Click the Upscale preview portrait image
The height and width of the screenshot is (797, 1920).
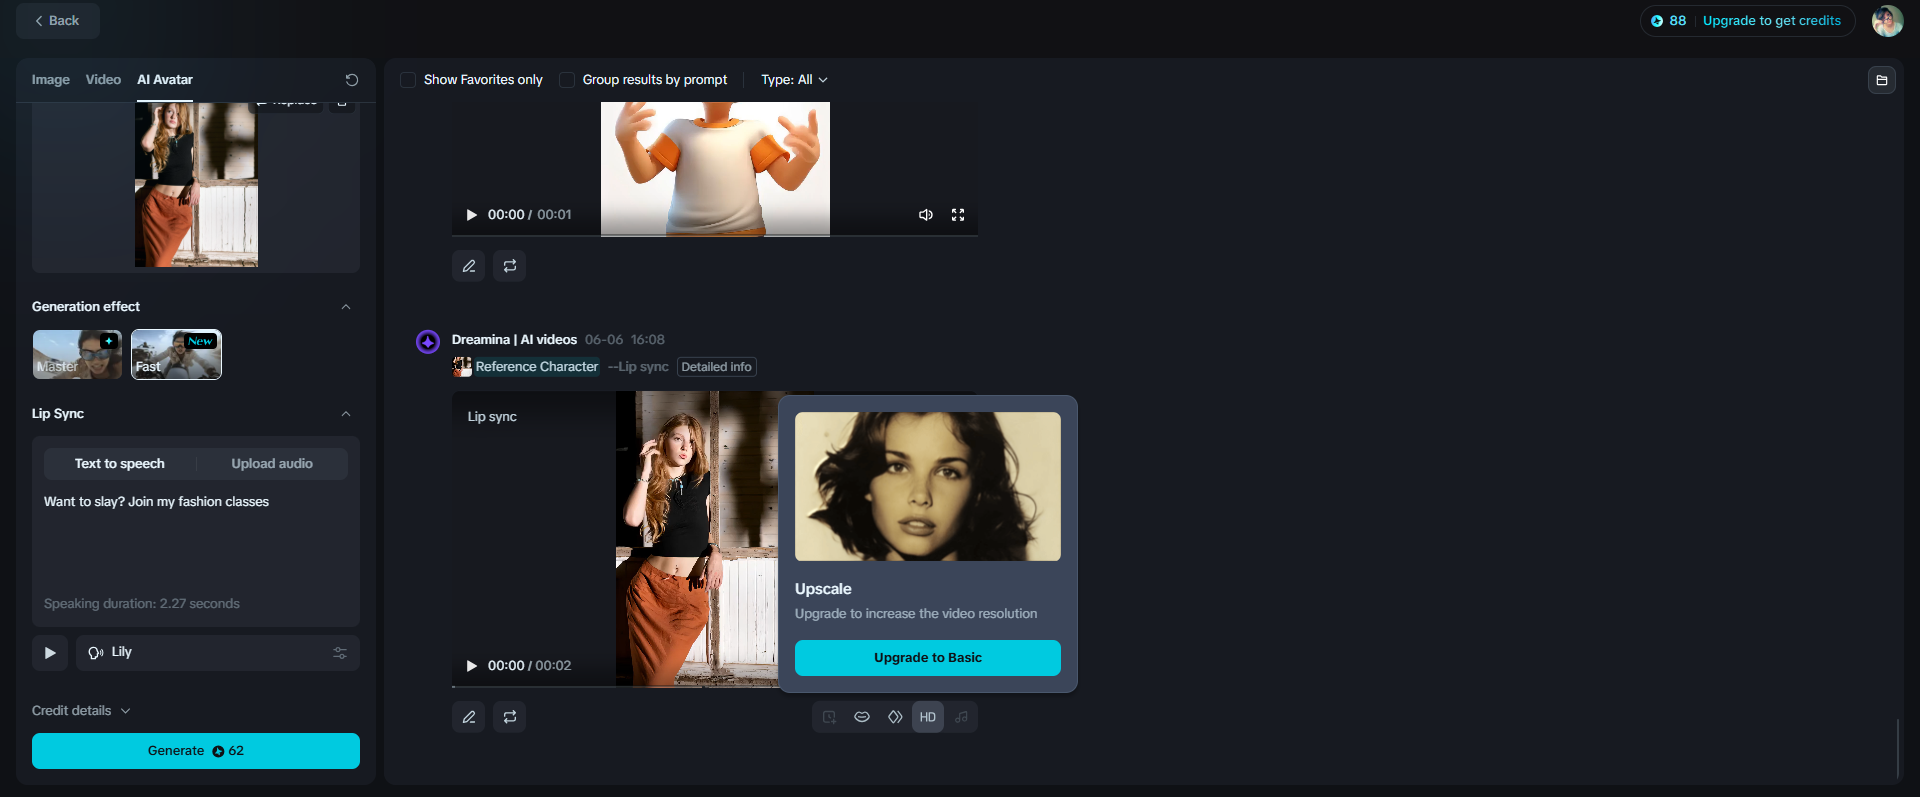(928, 487)
